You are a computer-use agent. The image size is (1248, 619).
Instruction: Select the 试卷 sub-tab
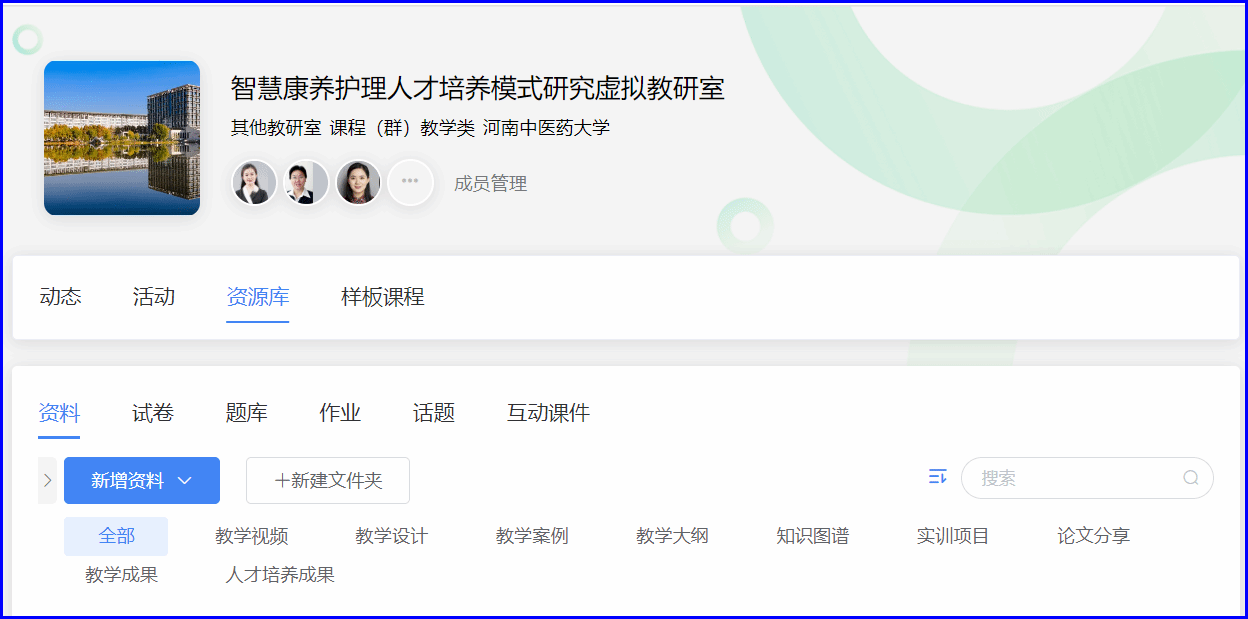(x=153, y=413)
